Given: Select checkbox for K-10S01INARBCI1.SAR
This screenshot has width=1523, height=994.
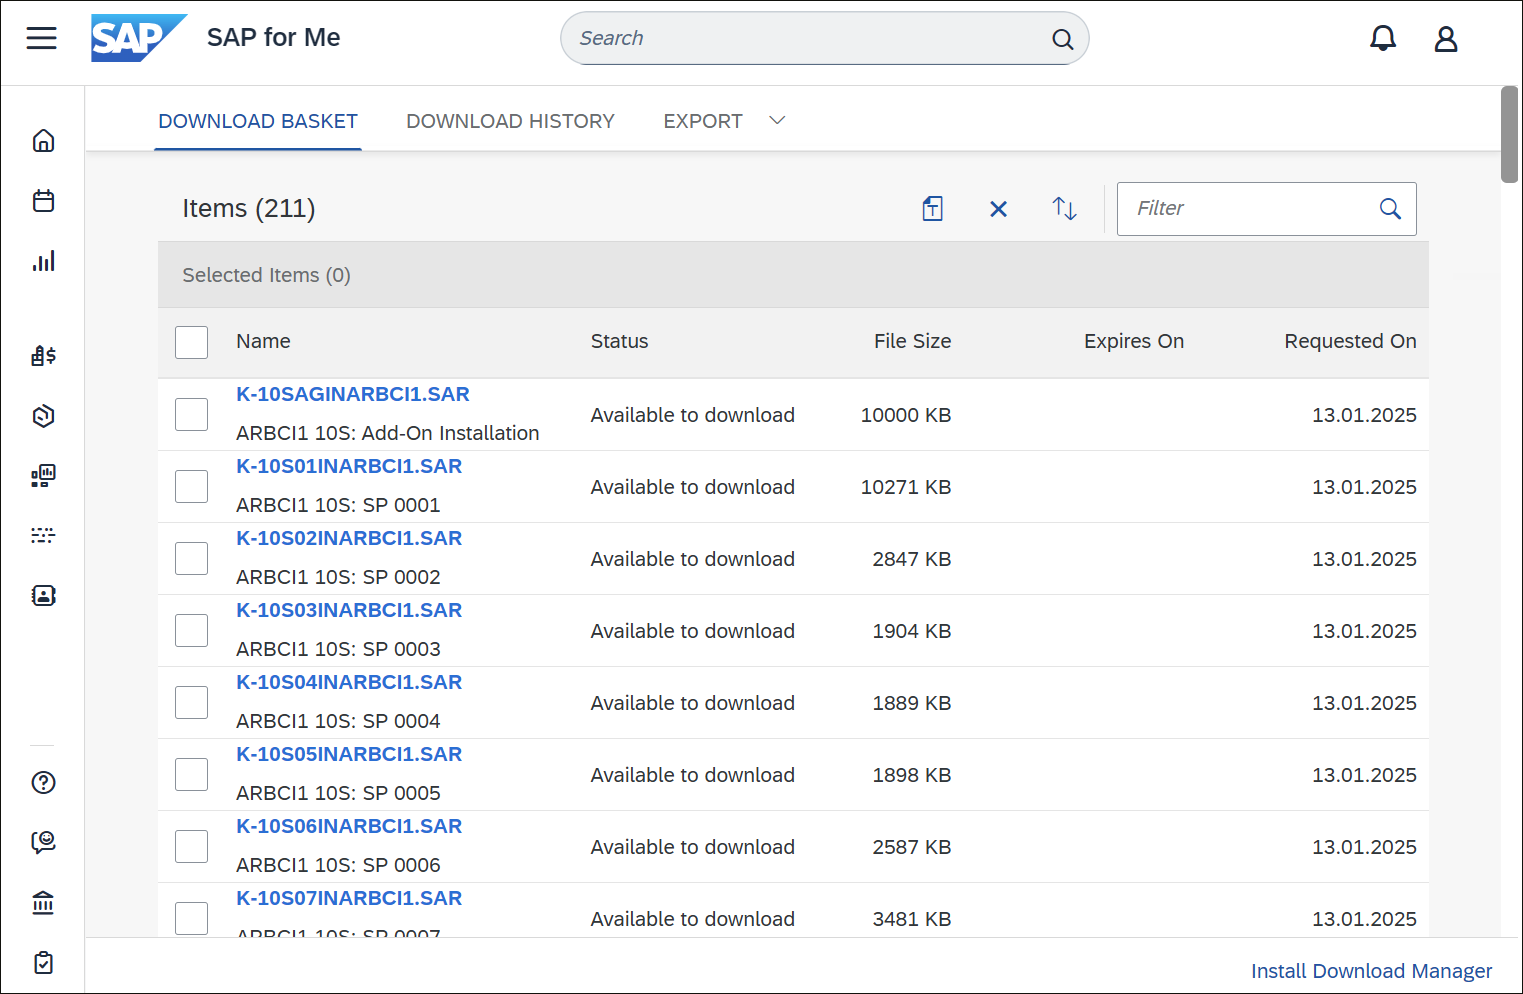Looking at the screenshot, I should click(191, 486).
